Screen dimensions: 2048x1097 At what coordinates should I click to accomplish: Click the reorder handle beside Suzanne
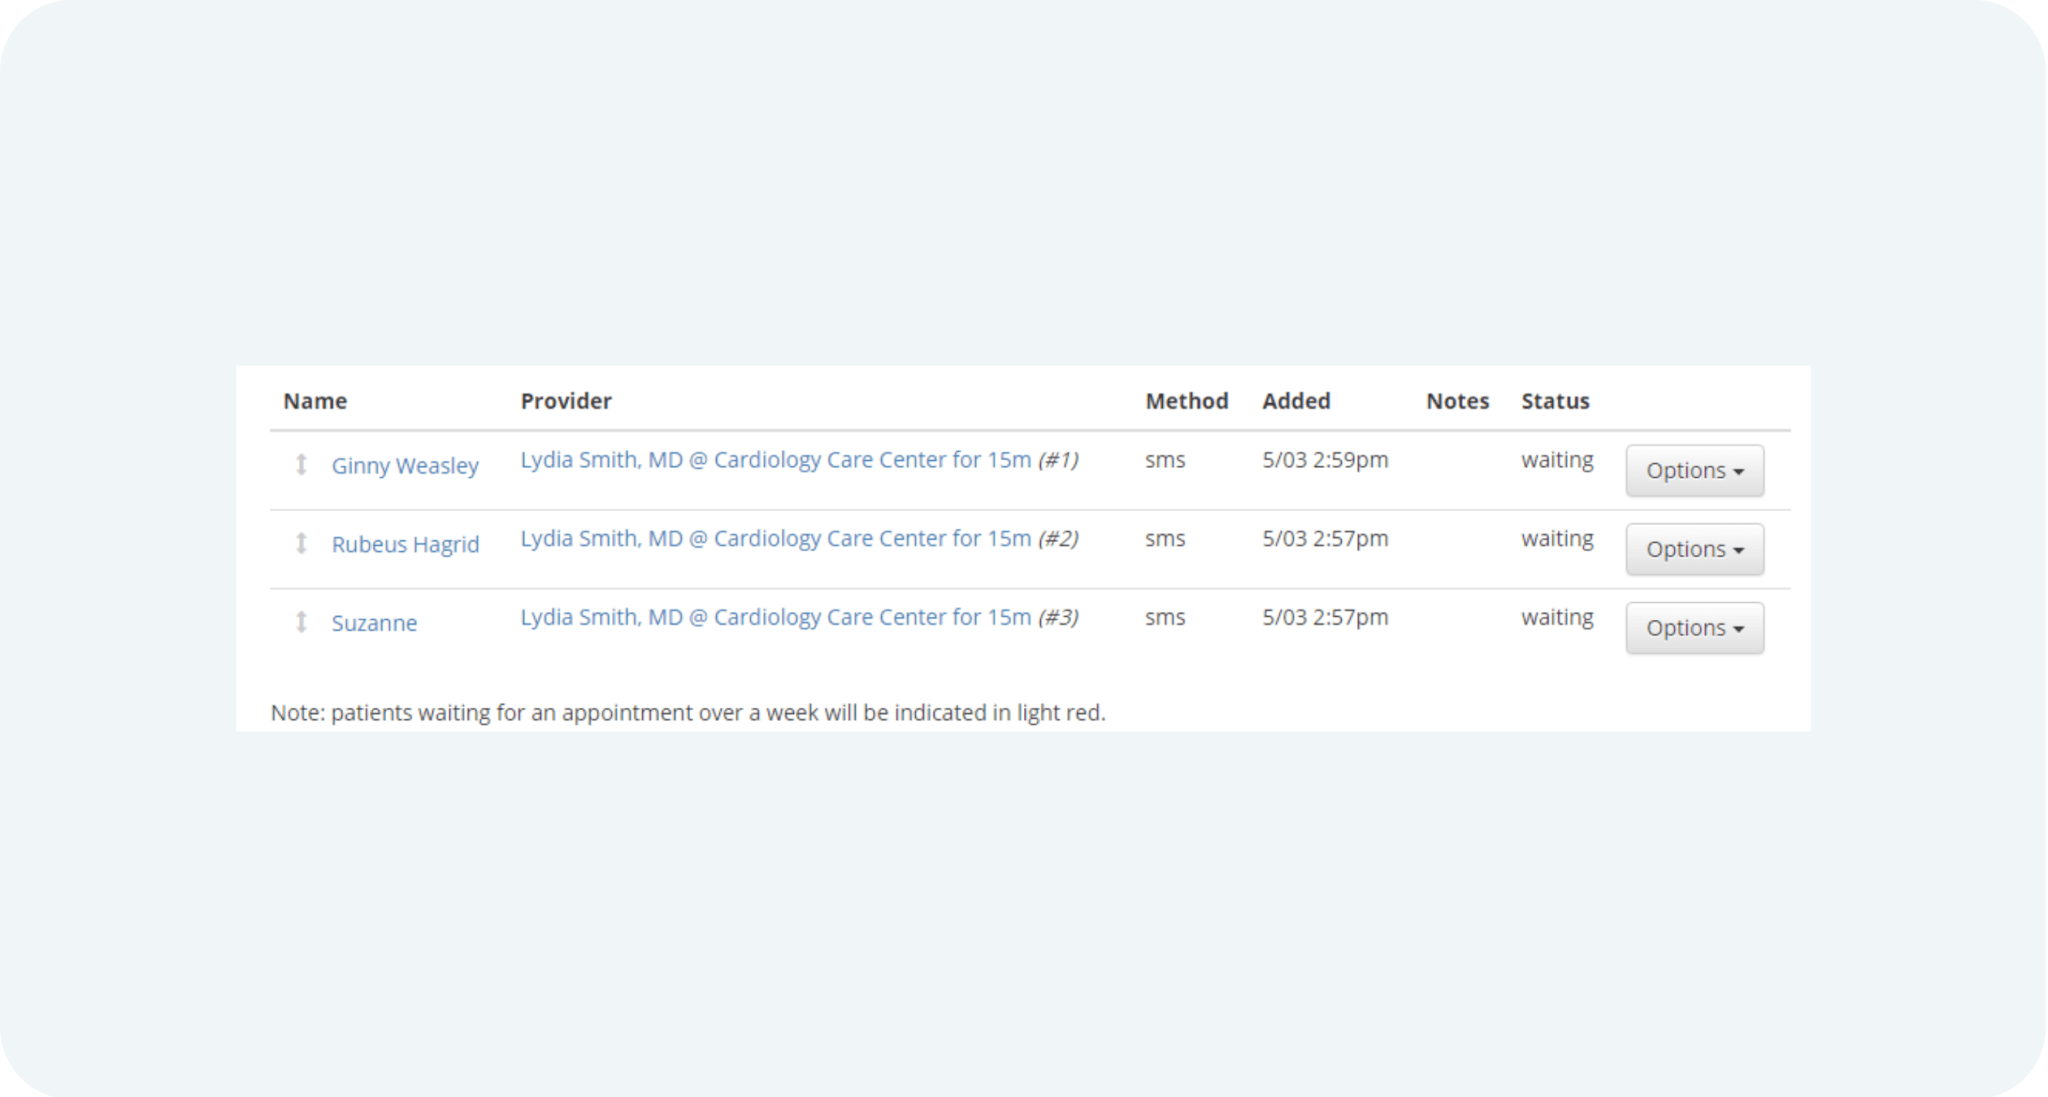coord(301,622)
